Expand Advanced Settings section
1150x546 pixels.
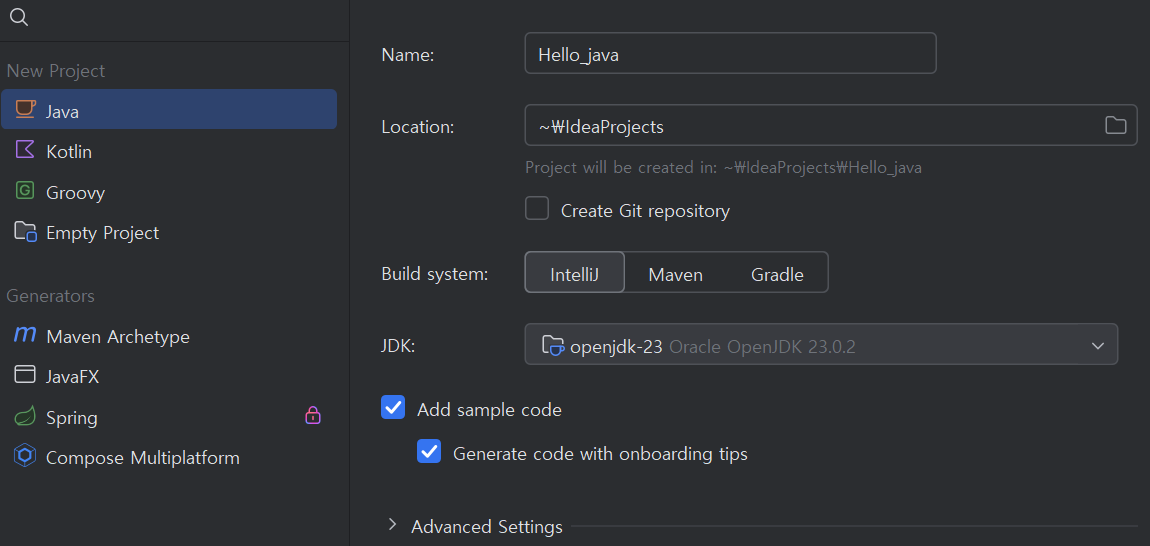coord(392,525)
